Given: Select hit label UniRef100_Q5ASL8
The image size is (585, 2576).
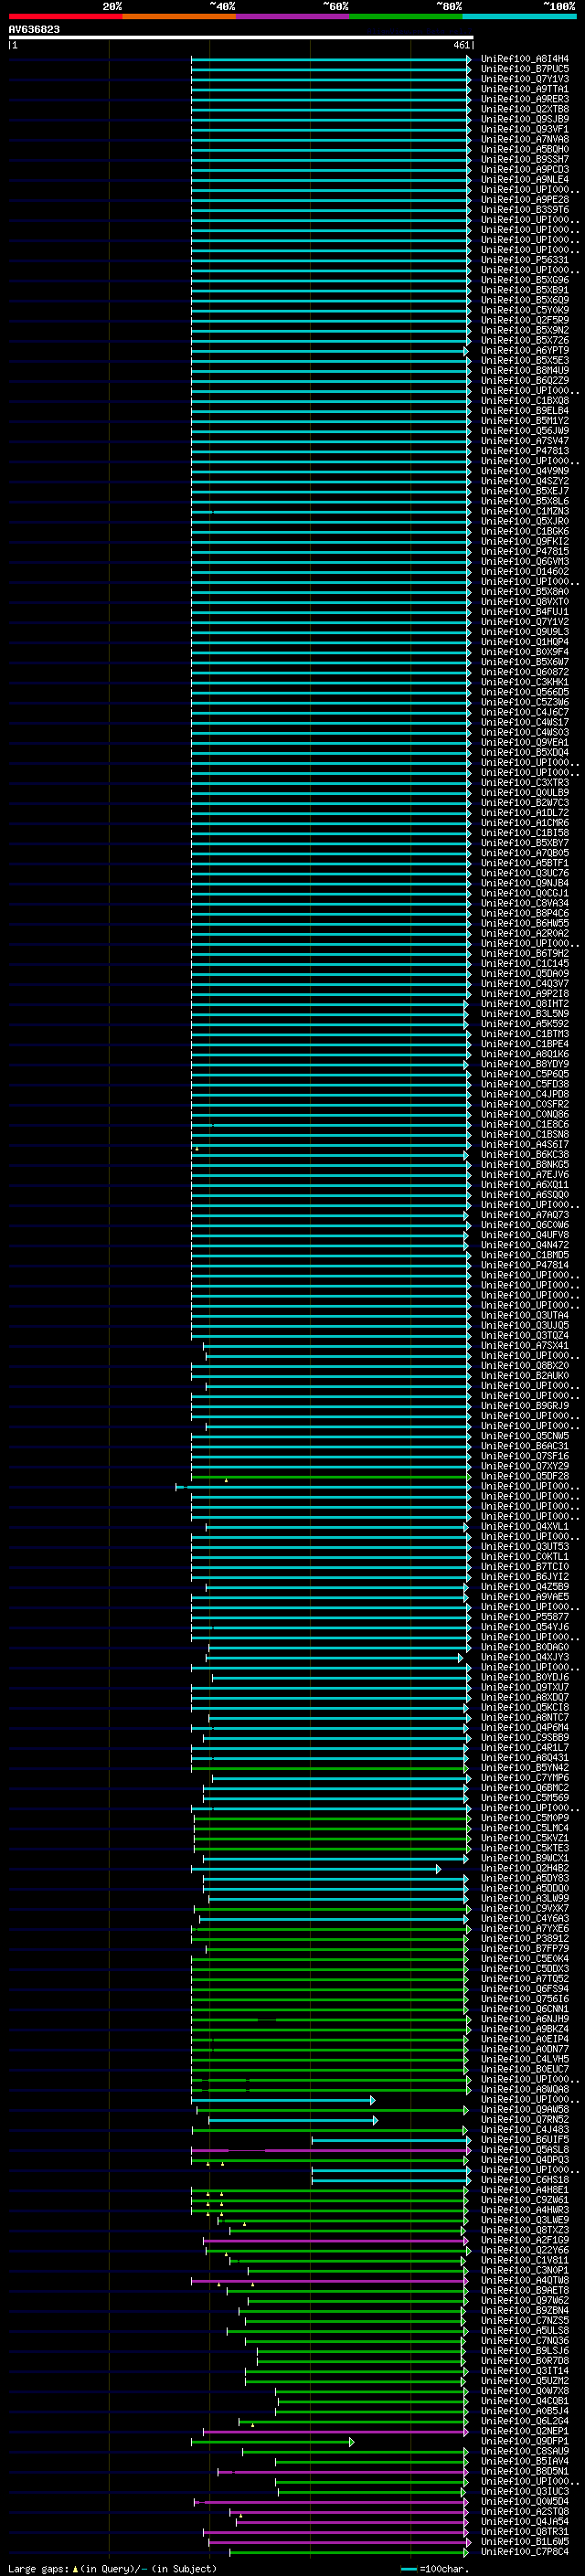Looking at the screenshot, I should 525,2150.
